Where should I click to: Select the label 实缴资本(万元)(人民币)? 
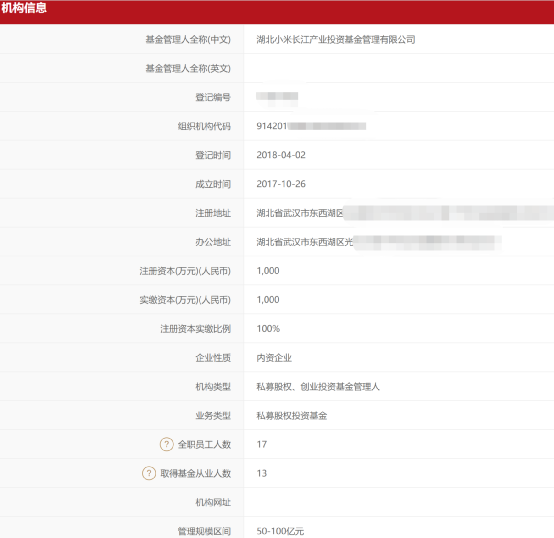185,300
